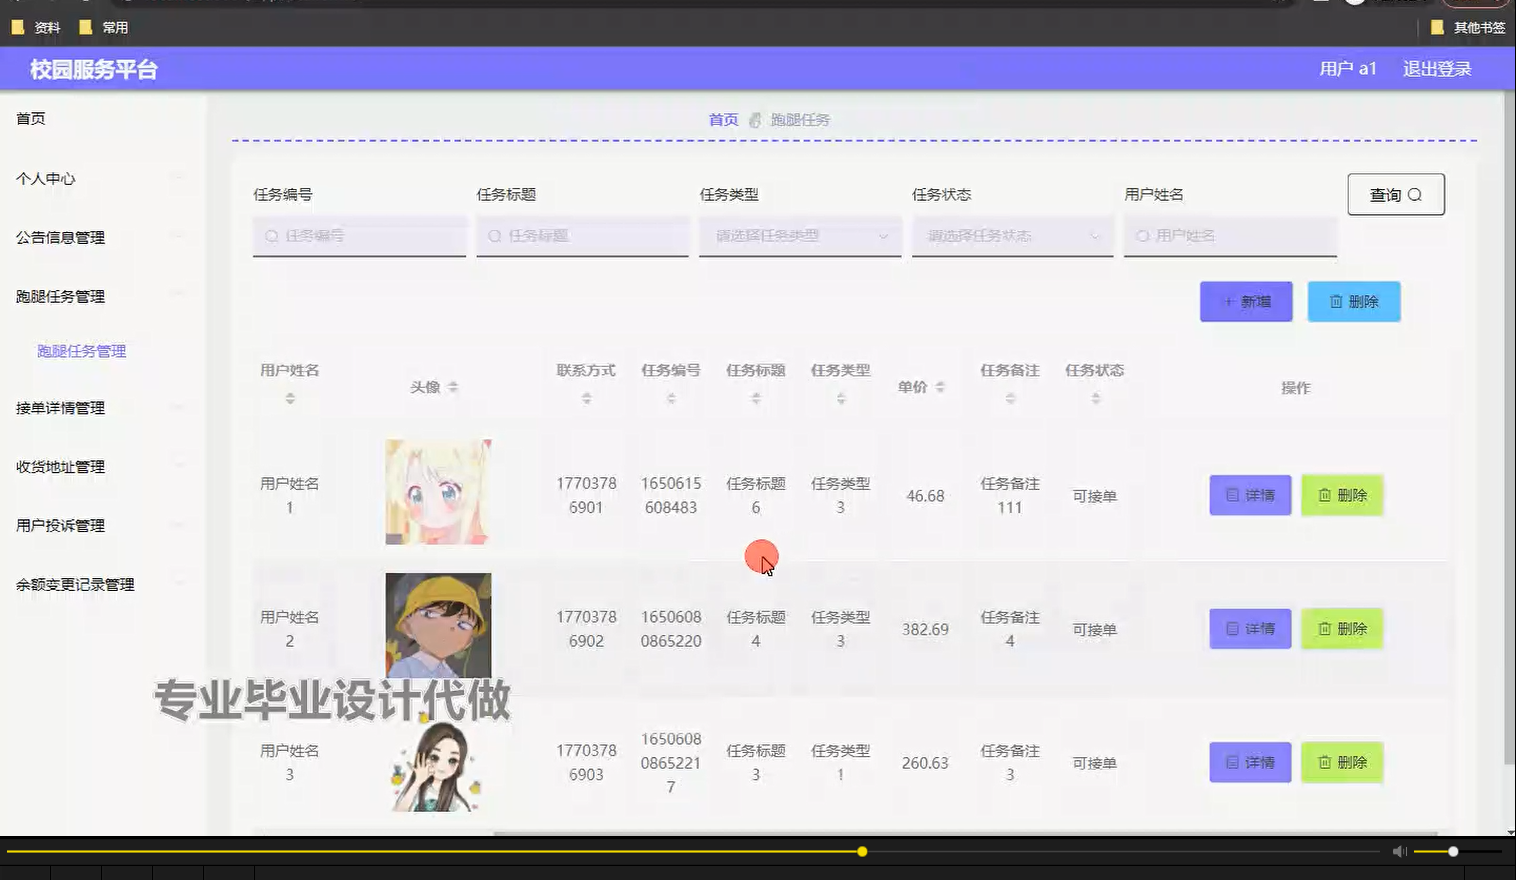Viewport: 1516px width, 880px height.
Task: Click the 校园服务平台 title
Action: click(94, 69)
